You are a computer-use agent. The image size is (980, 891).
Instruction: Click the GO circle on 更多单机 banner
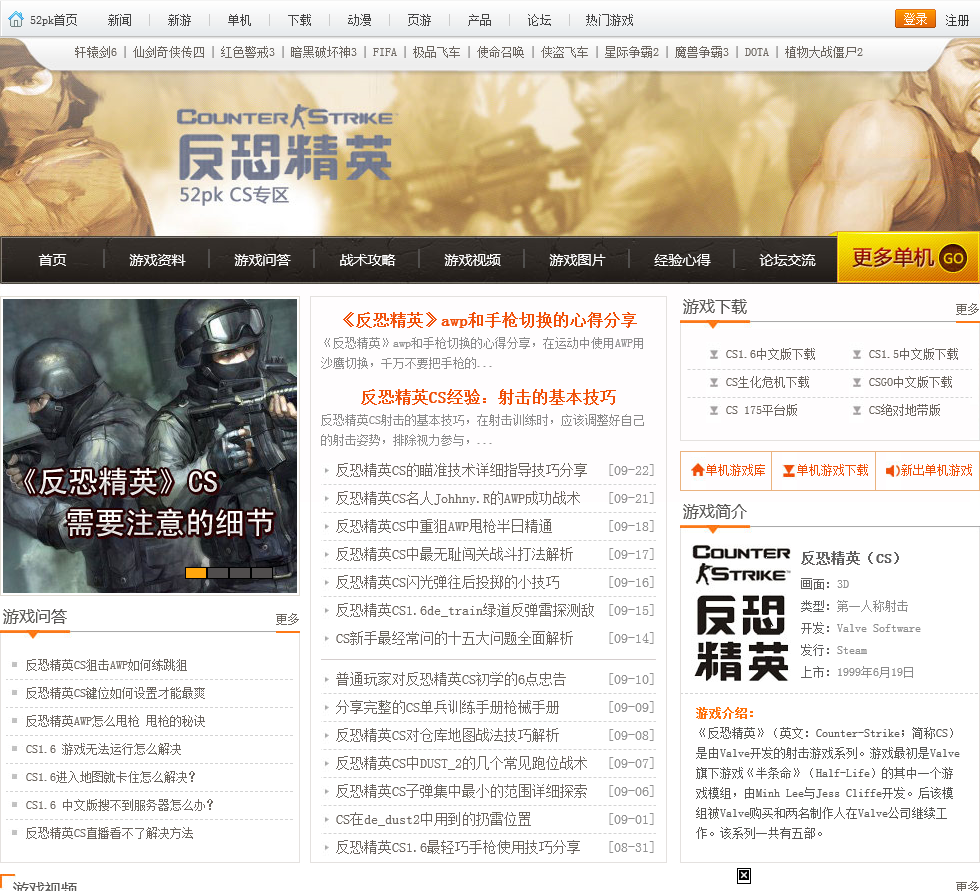point(952,258)
